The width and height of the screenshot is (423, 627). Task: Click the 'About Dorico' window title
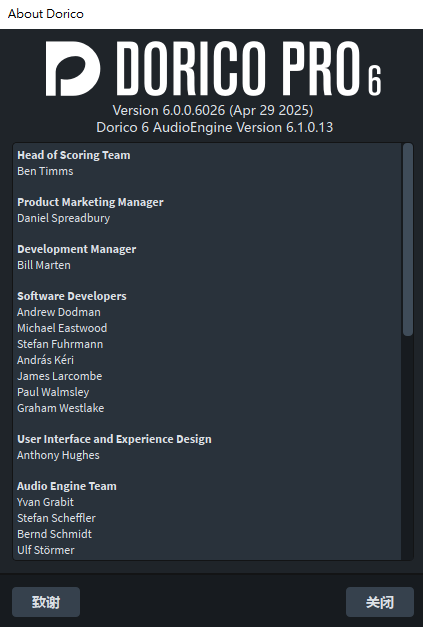(46, 14)
